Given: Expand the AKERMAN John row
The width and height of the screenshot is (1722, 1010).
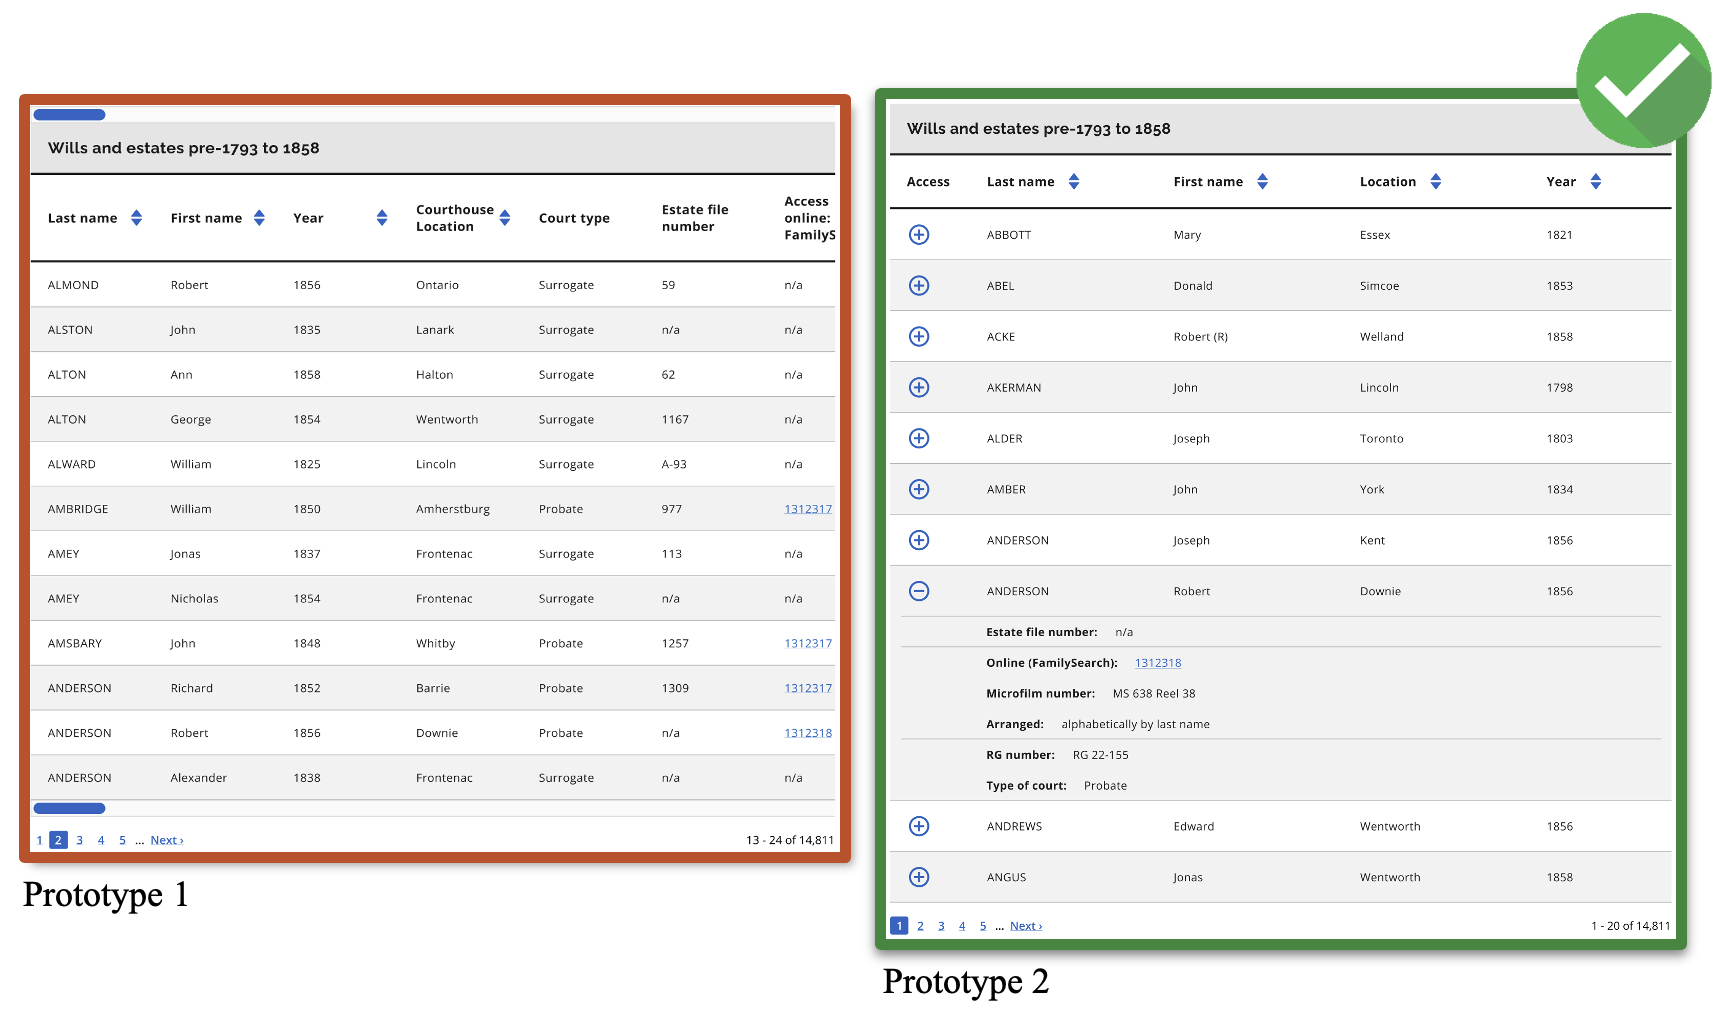Looking at the screenshot, I should (x=919, y=387).
